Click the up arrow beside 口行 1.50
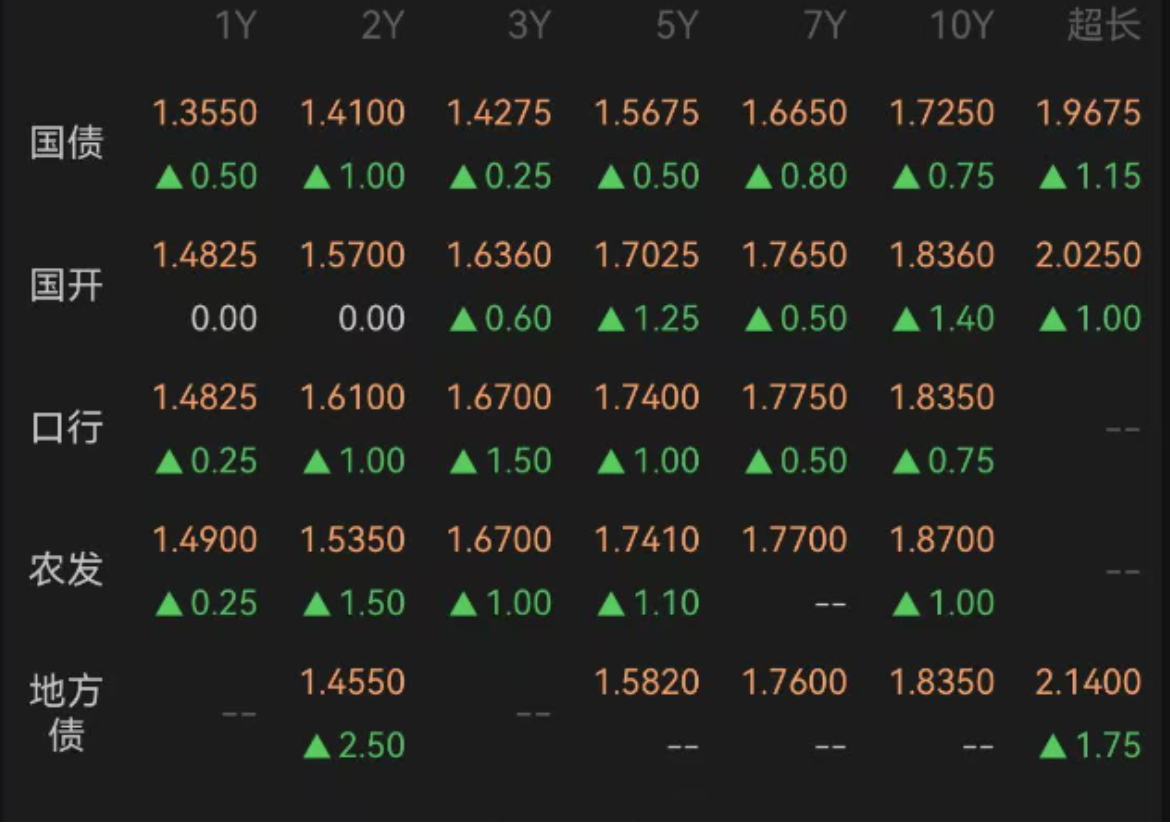The image size is (1170, 826). click(x=464, y=462)
